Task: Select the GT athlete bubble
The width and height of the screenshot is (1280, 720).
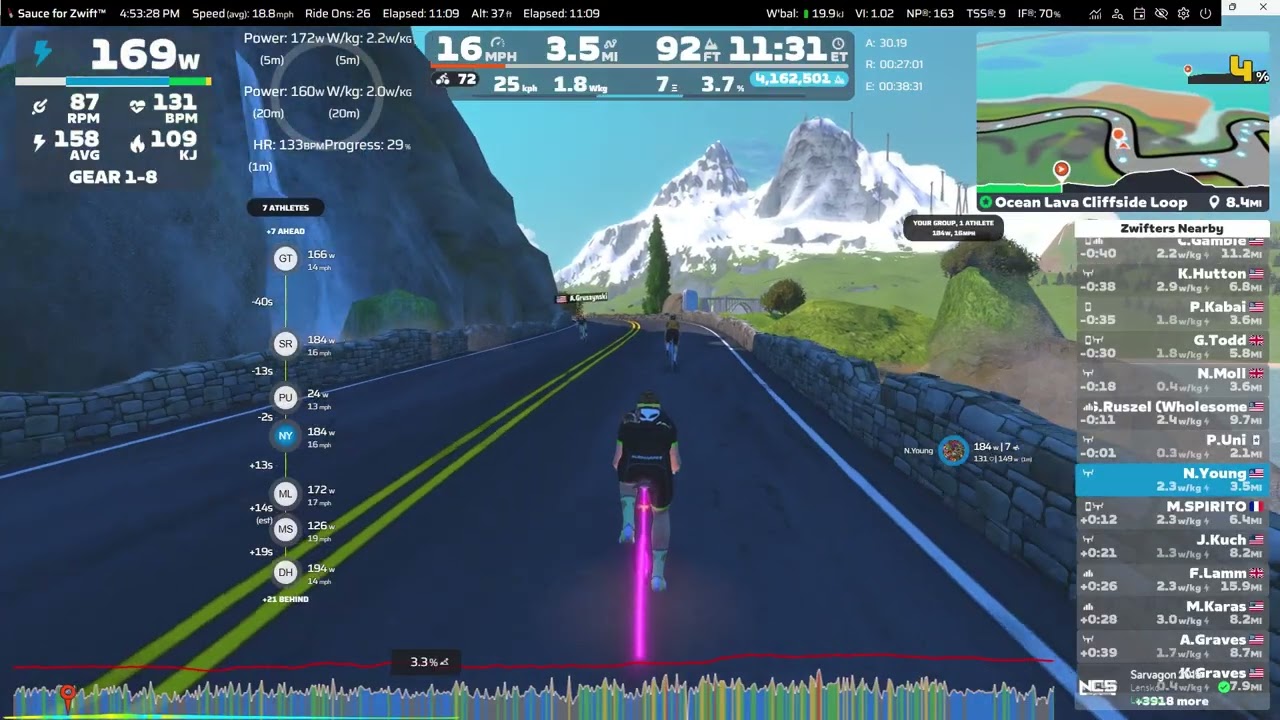Action: (286, 259)
